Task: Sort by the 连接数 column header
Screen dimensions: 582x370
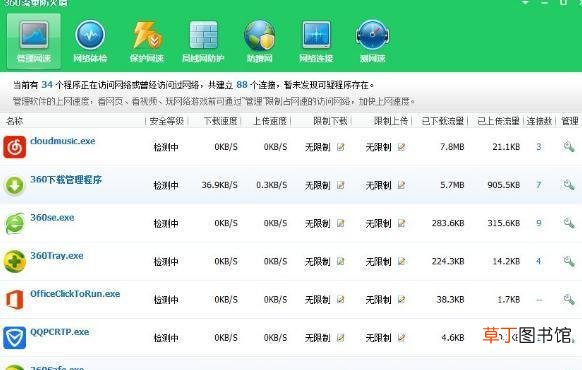Action: coord(539,121)
